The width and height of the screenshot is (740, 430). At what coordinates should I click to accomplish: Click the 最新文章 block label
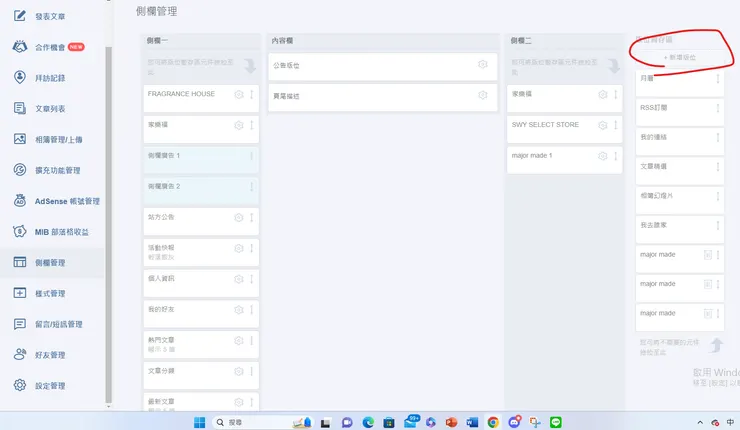[x=161, y=401]
